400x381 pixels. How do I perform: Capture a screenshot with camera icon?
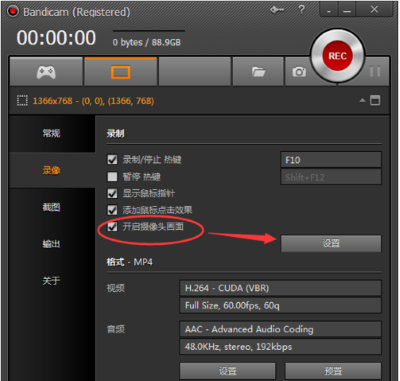(299, 71)
